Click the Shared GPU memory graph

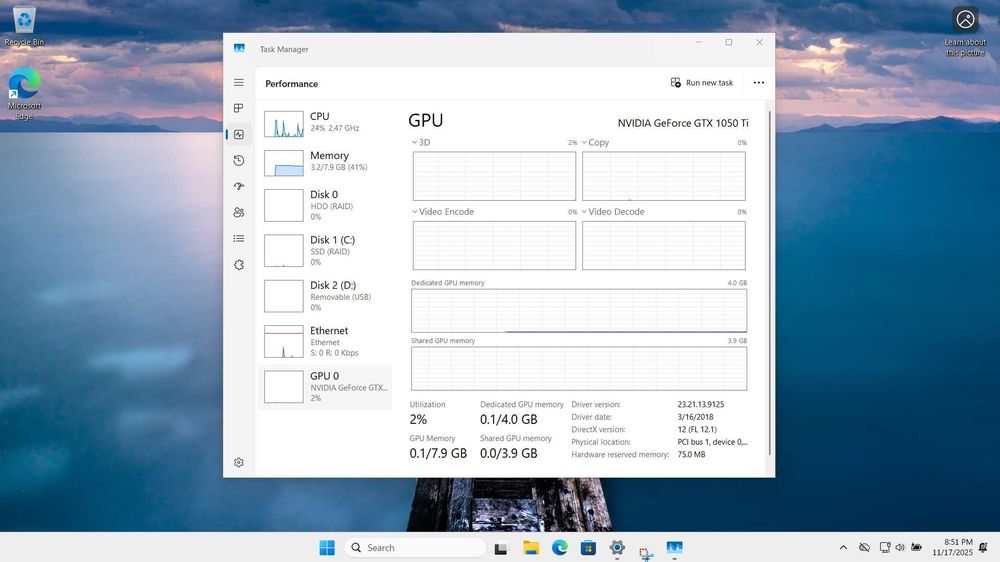[x=579, y=369]
